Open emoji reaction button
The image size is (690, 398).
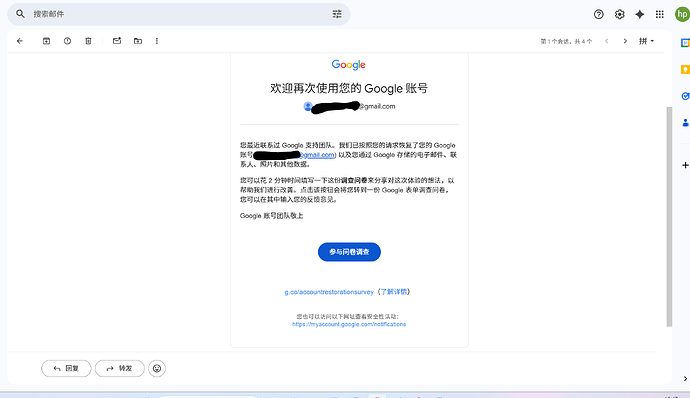(157, 369)
